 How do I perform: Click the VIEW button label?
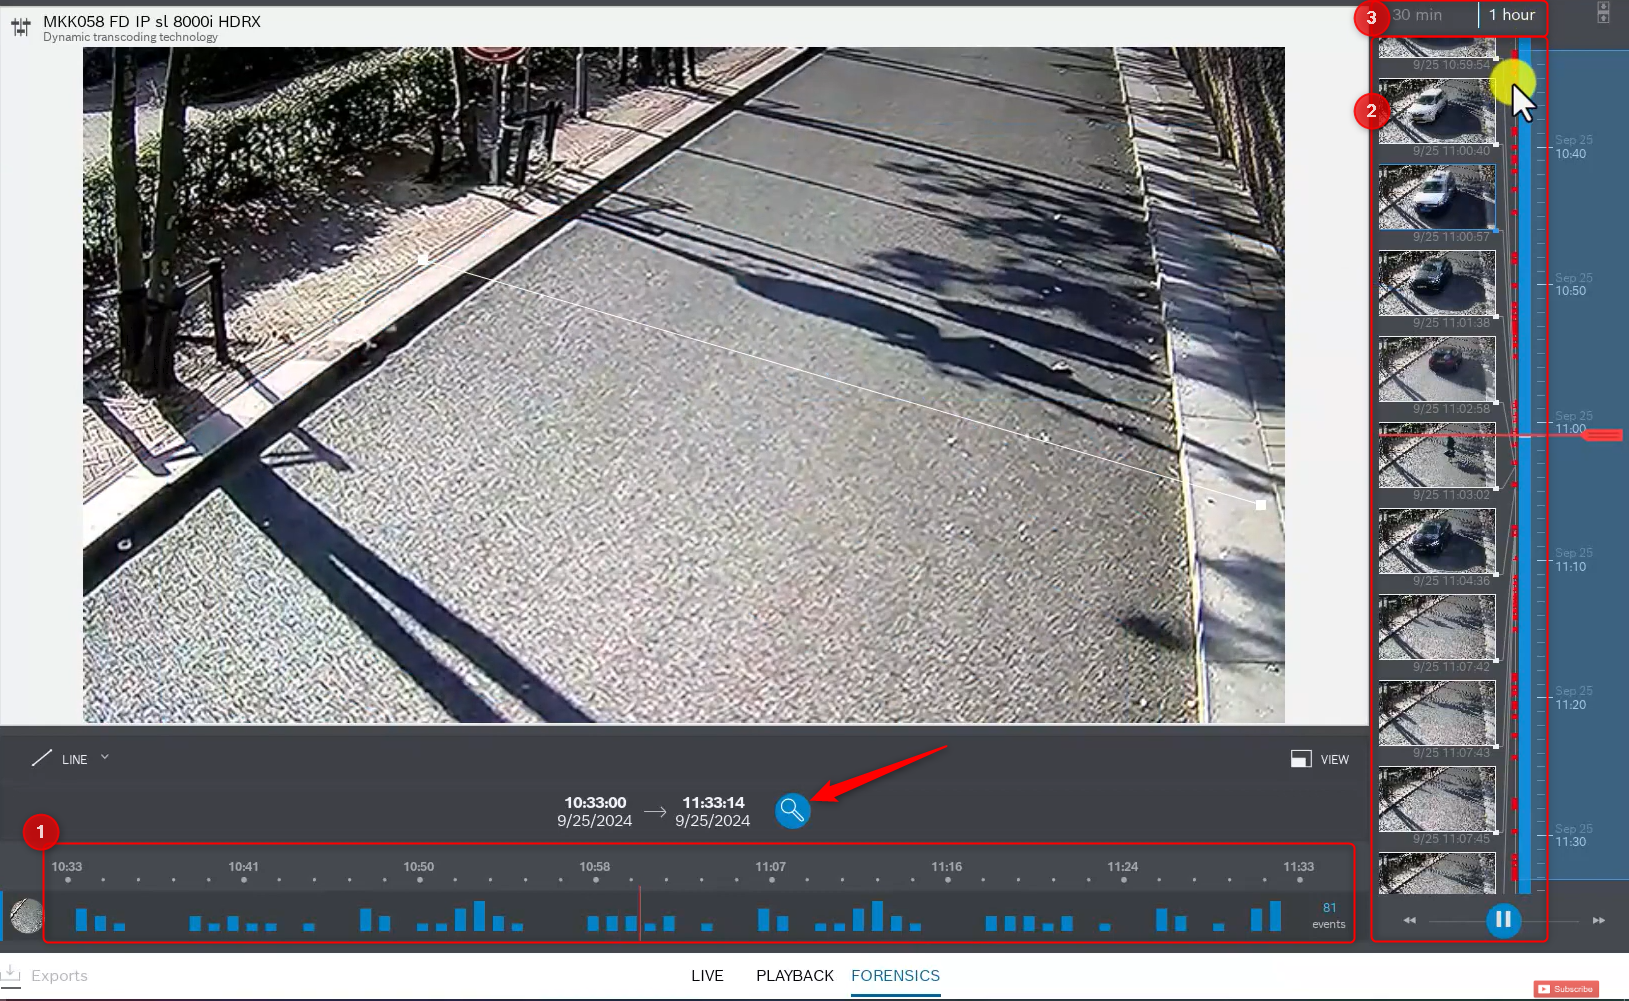(1334, 760)
